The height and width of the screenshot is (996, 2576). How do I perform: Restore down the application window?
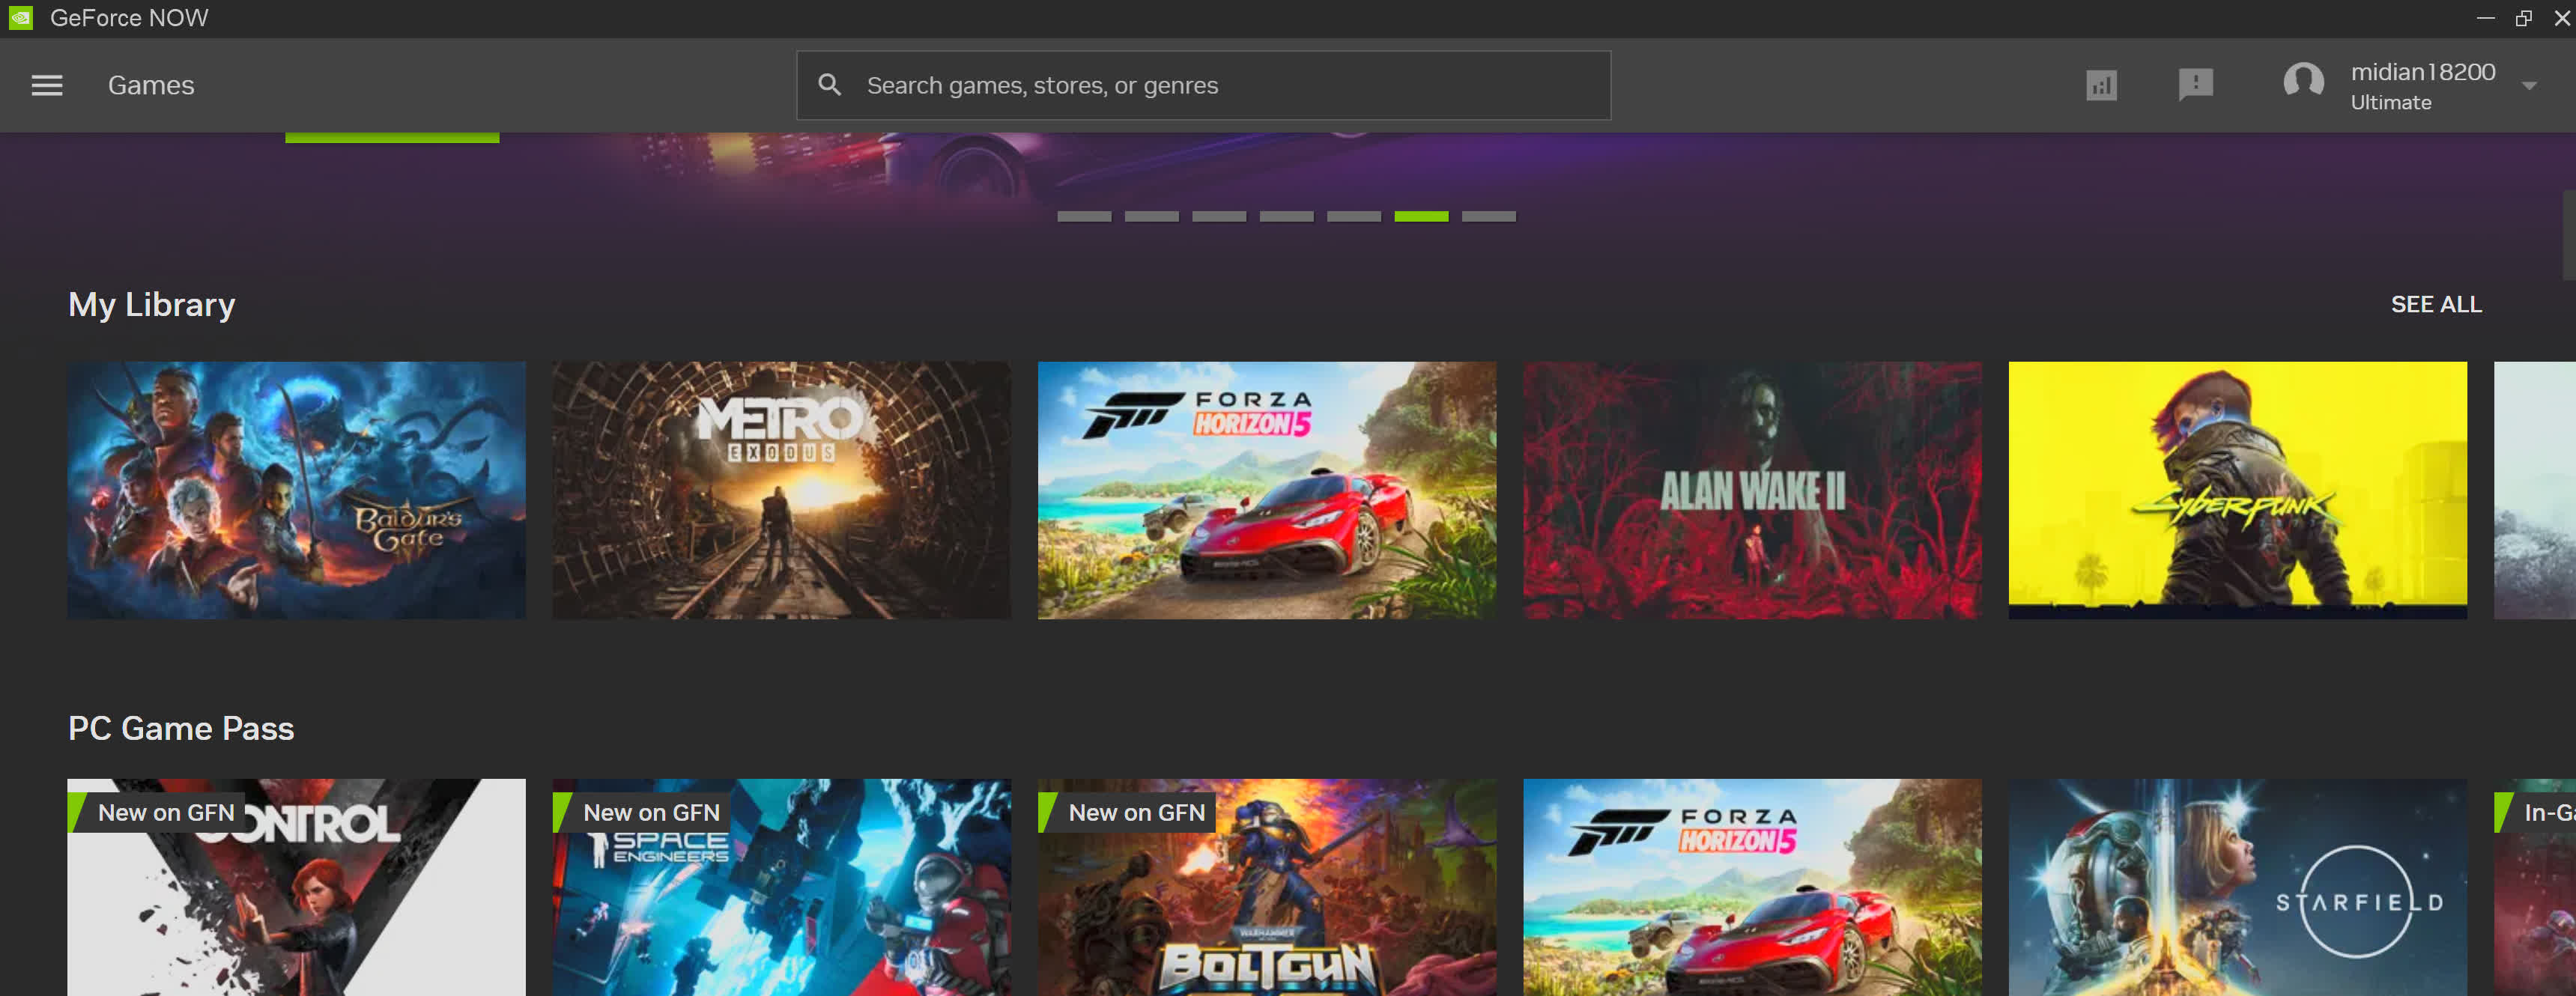[2523, 17]
